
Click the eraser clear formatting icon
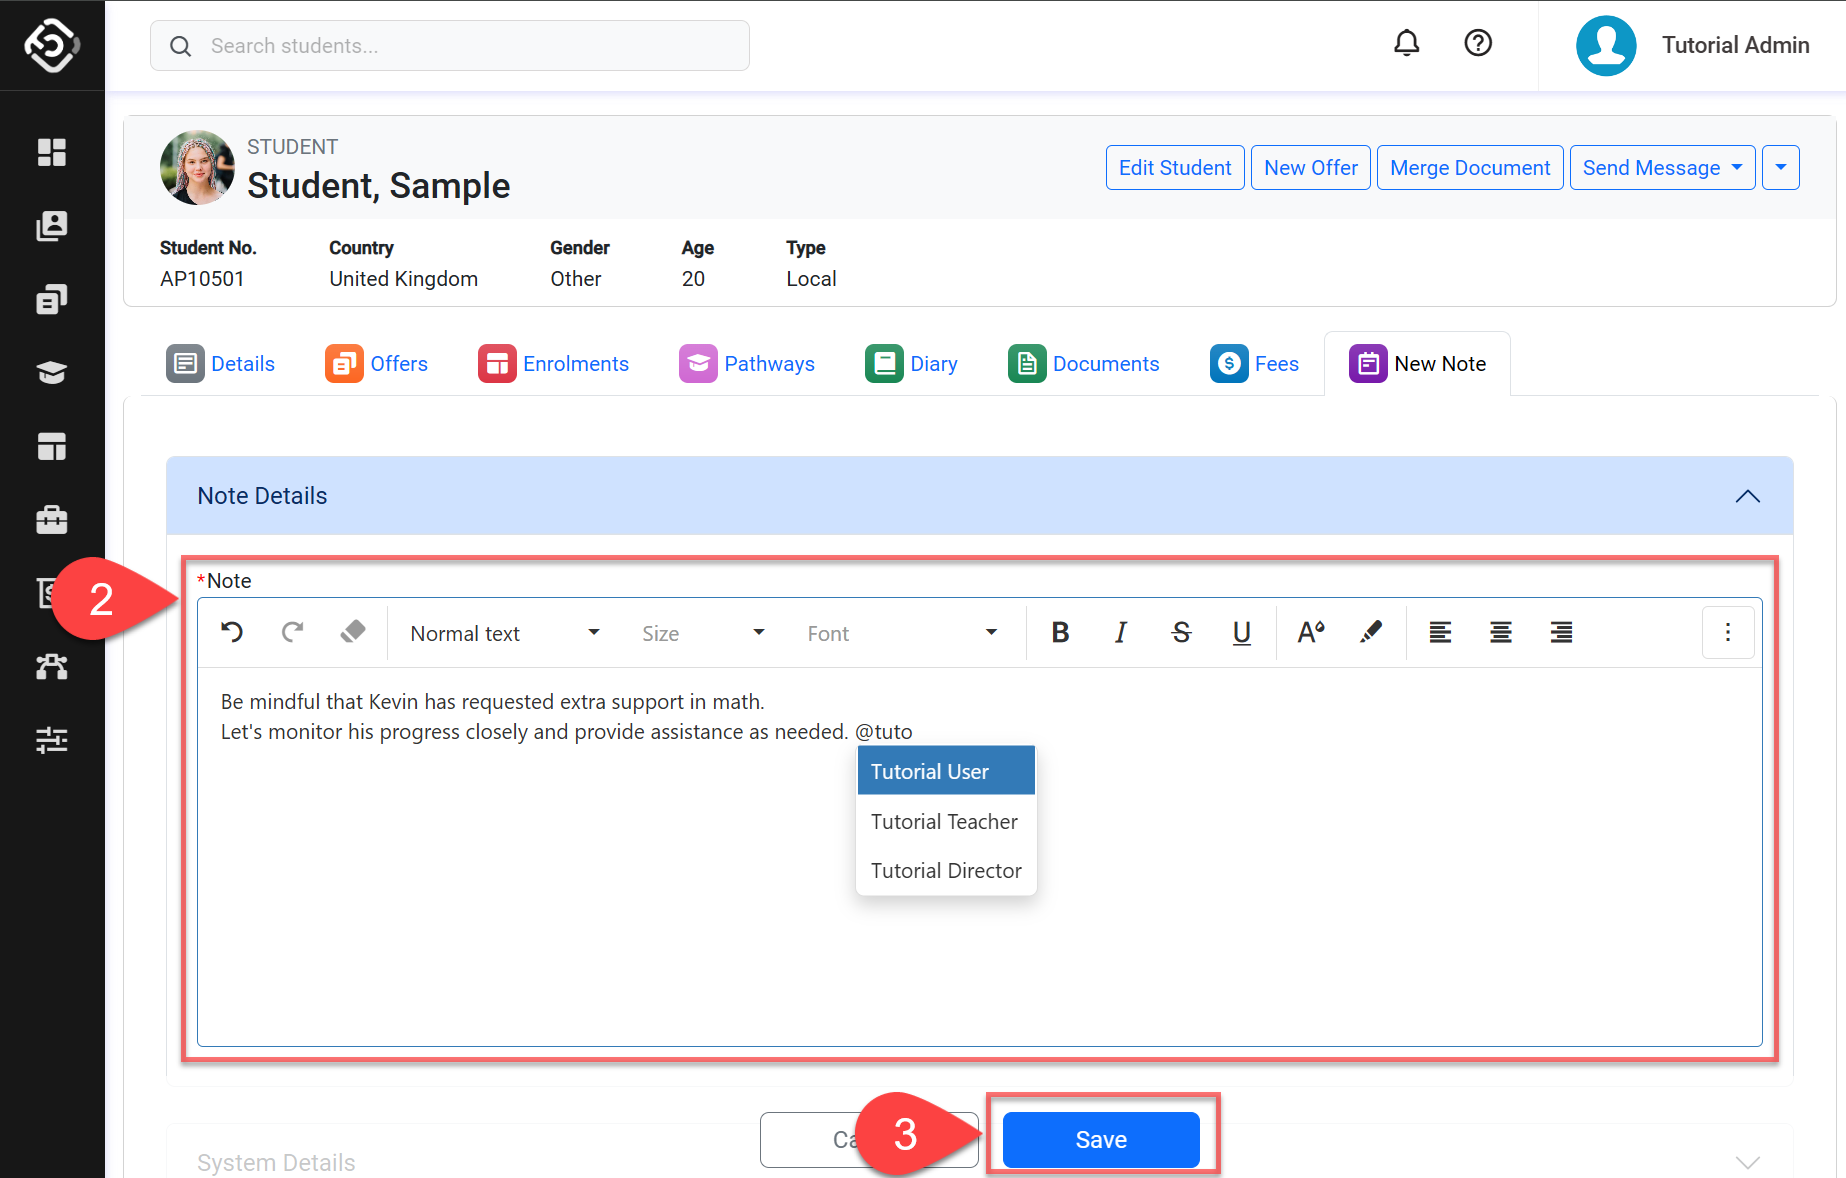[352, 632]
